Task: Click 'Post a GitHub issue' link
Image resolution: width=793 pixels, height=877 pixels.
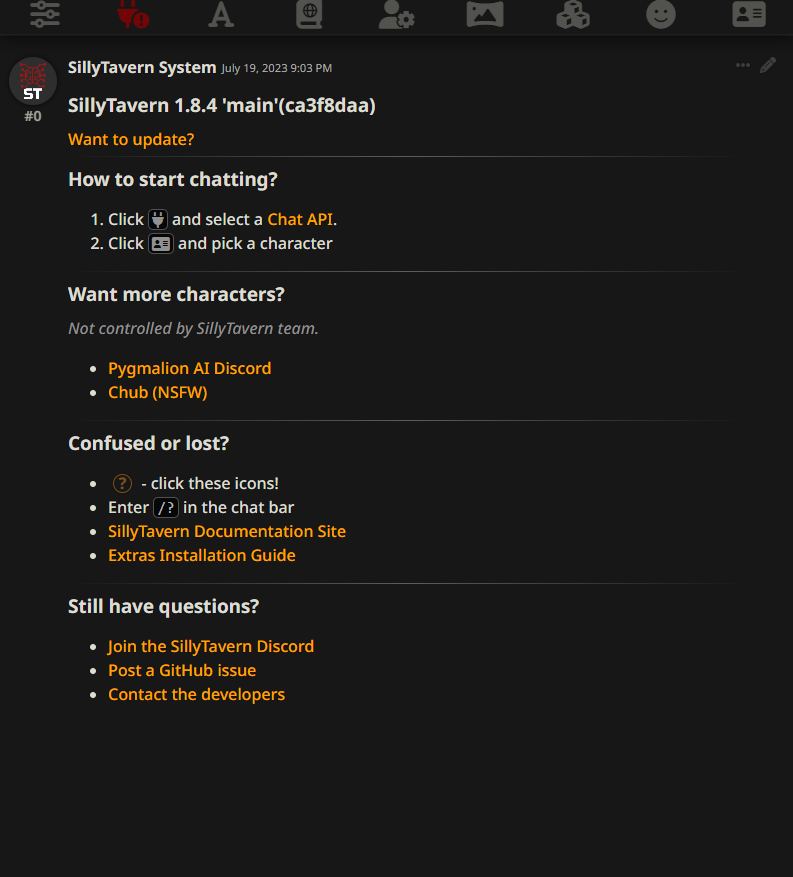Action: (181, 670)
